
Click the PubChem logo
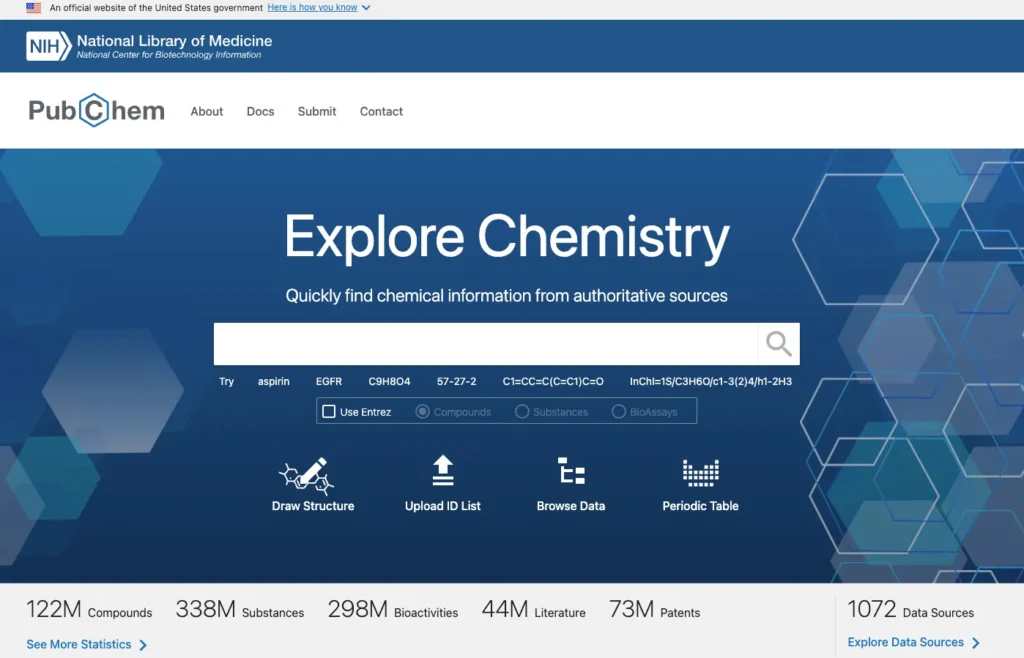point(96,111)
